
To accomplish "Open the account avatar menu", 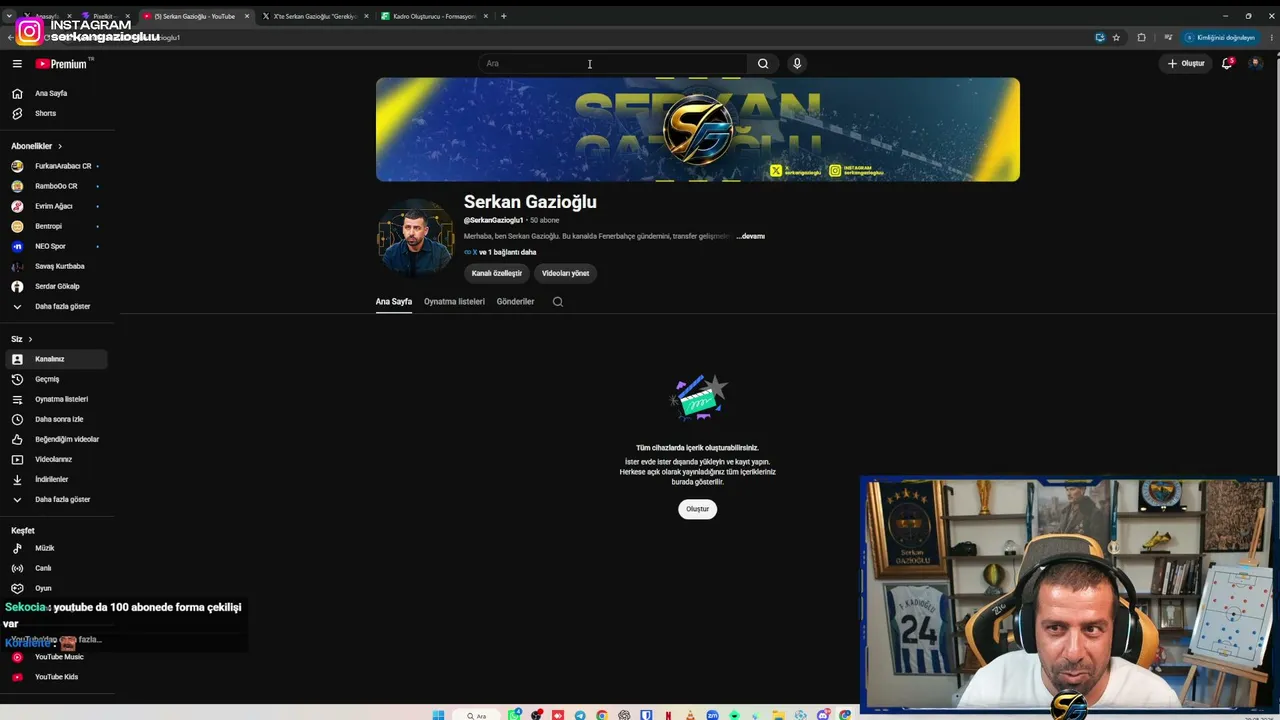I will coord(1255,63).
